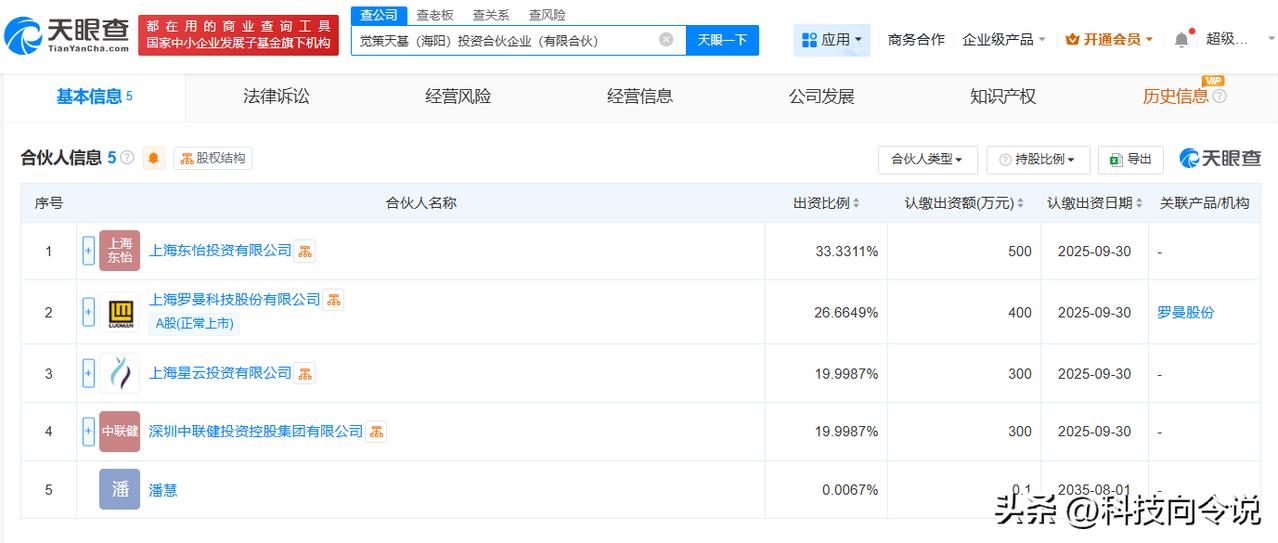
Task: Select the 查公司 search tab
Action: point(379,15)
